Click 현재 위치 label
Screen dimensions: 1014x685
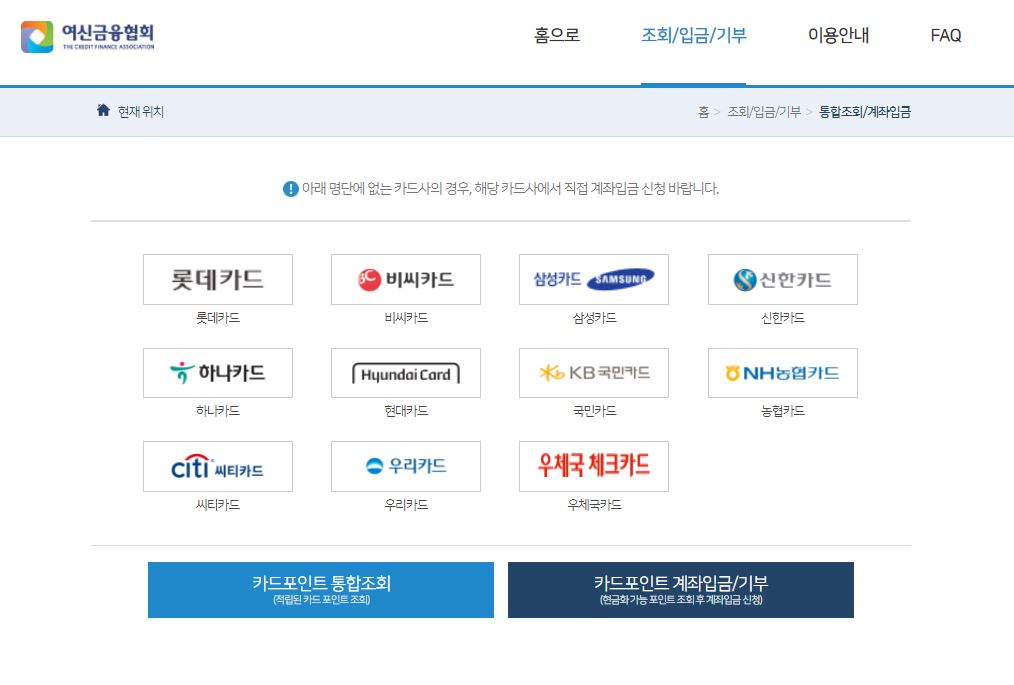click(140, 112)
